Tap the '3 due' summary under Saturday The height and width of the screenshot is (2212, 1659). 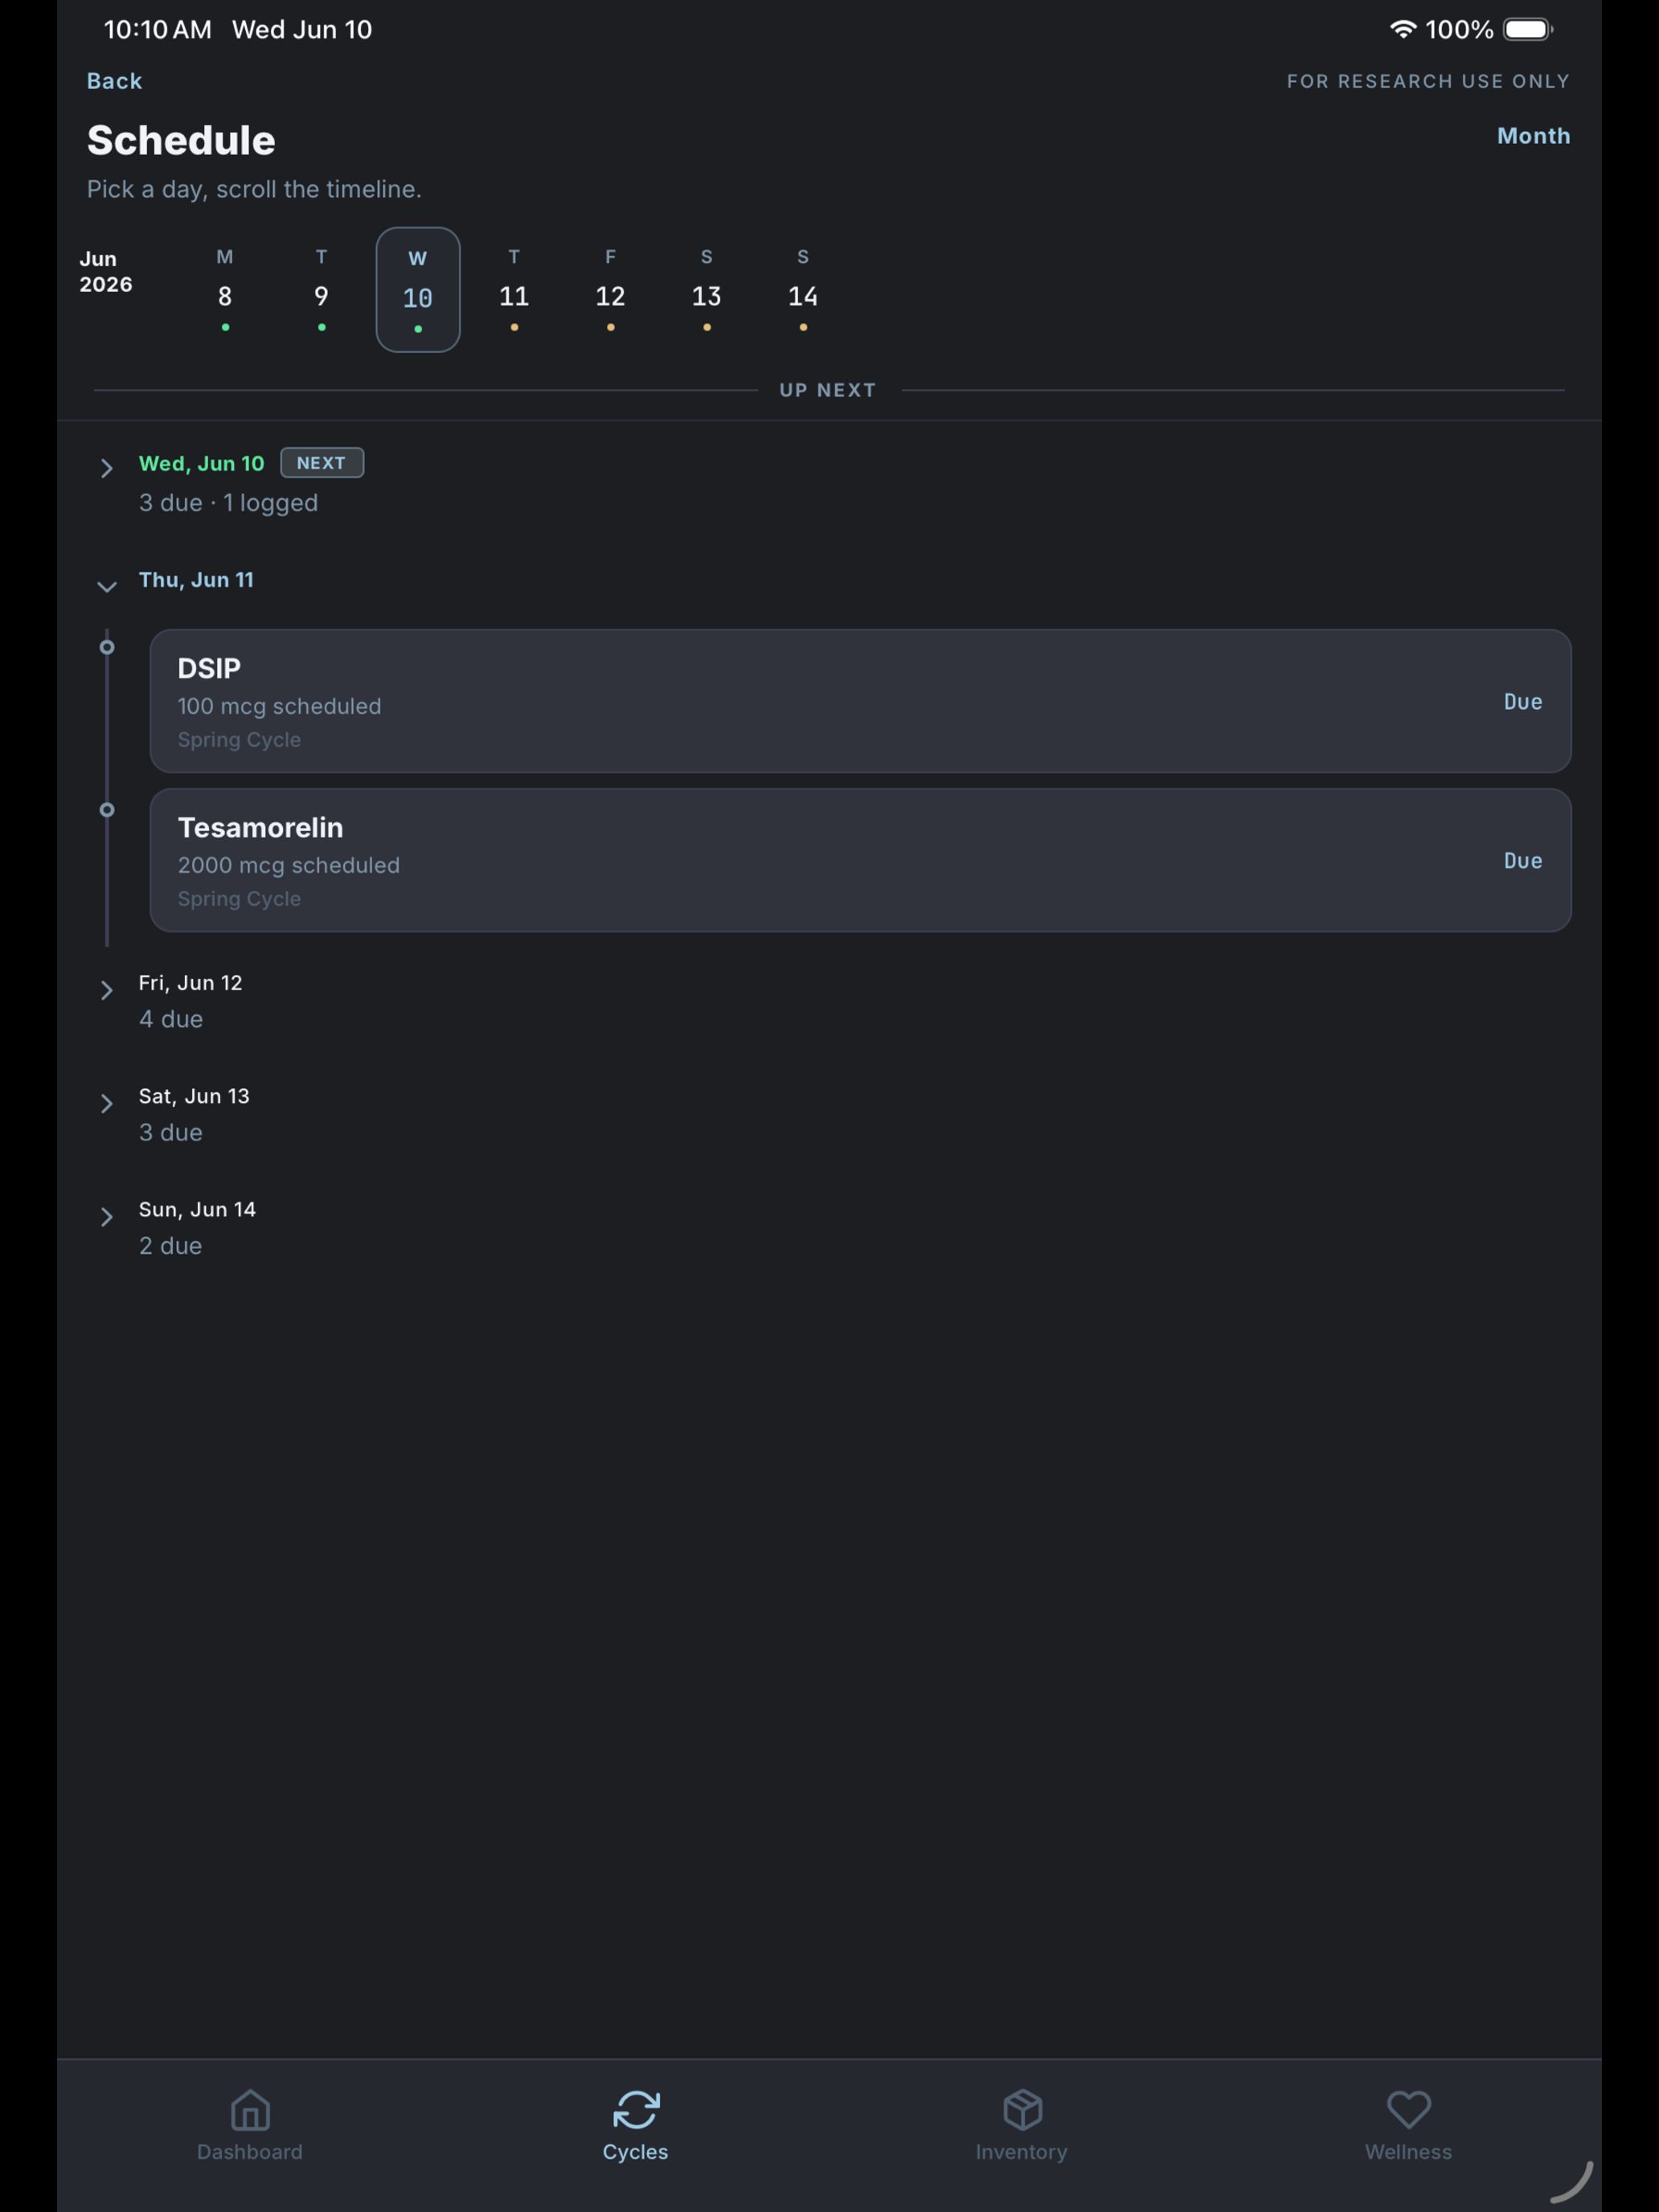tap(171, 1132)
